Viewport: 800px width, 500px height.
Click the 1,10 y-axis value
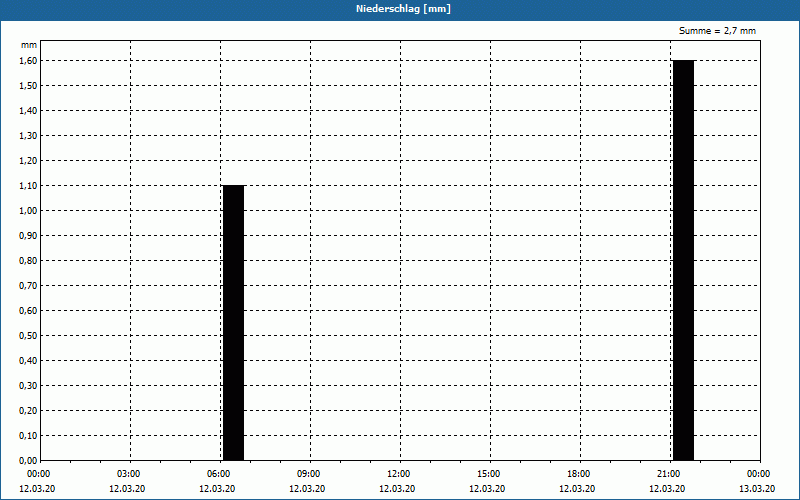[28, 185]
